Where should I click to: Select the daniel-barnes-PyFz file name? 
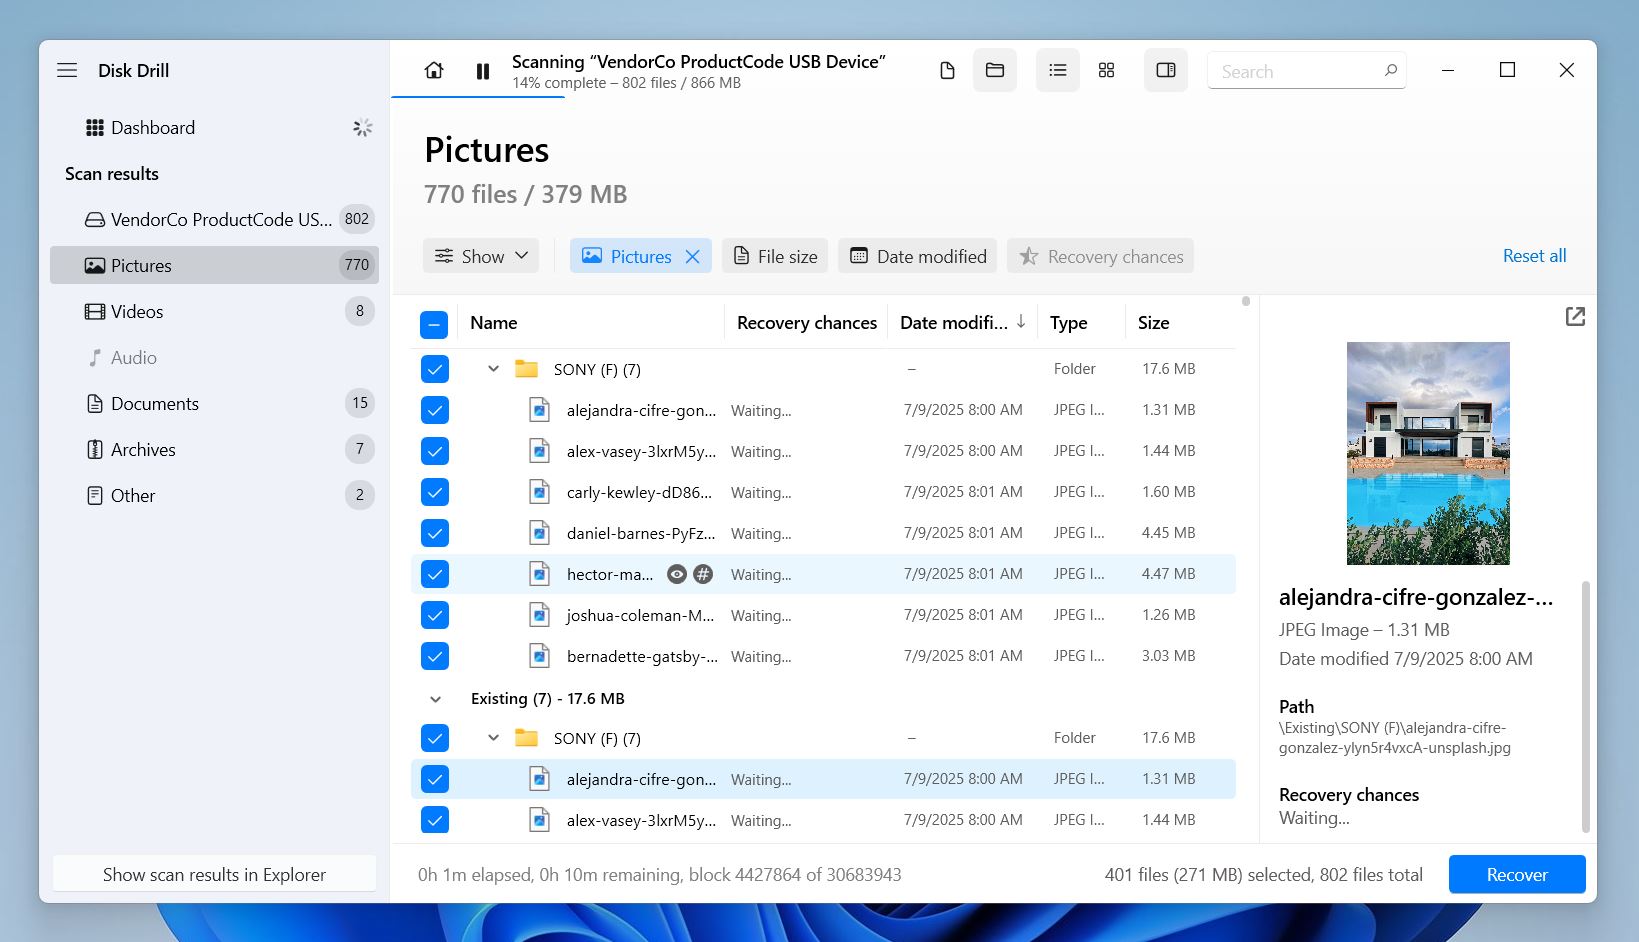coord(641,533)
